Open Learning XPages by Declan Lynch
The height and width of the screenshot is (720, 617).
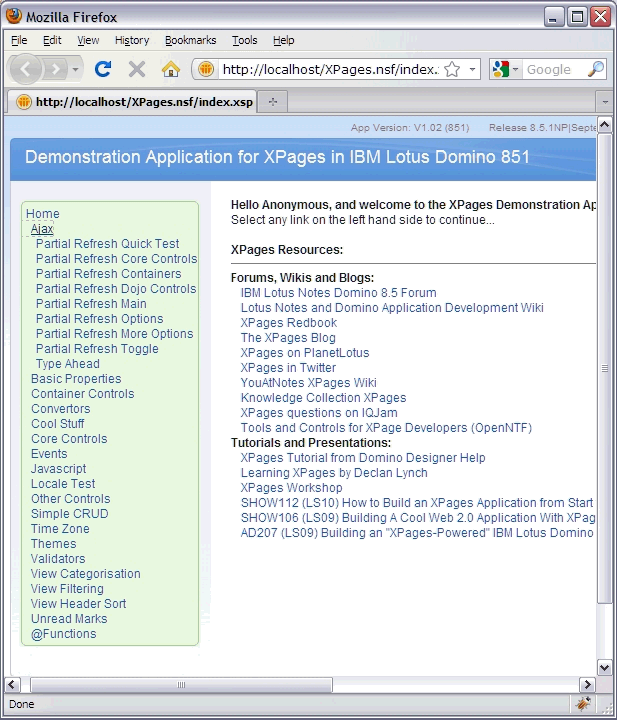point(334,472)
